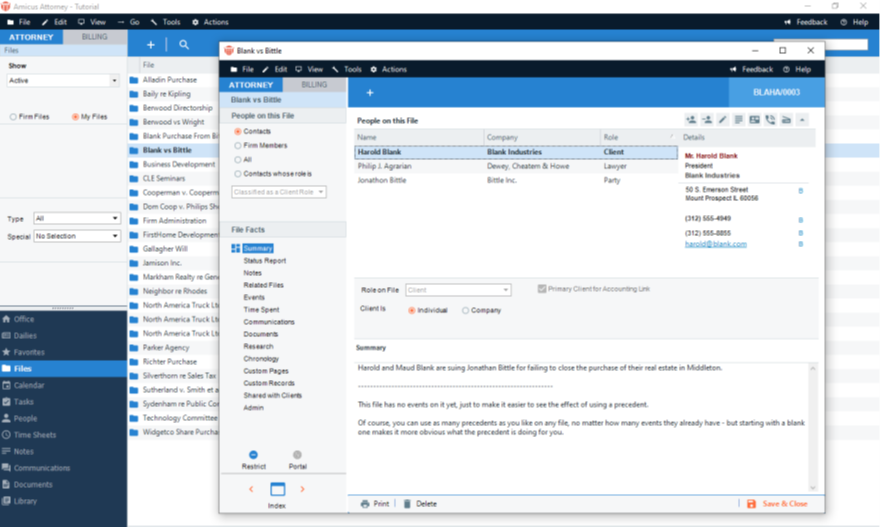The height and width of the screenshot is (528, 880).
Task: Click the Portal icon
Action: click(297, 454)
